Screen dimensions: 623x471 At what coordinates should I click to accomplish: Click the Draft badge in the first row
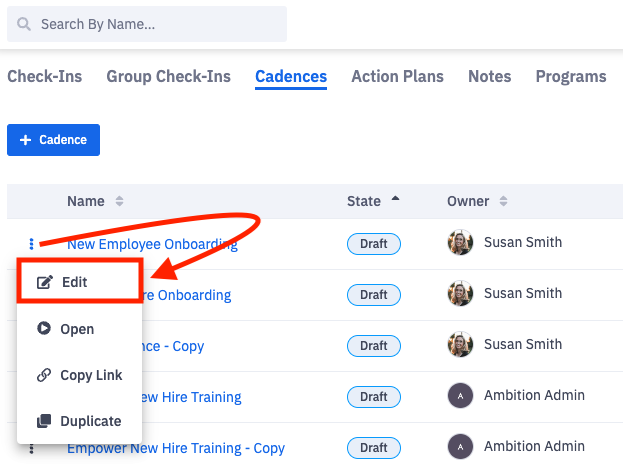[374, 243]
